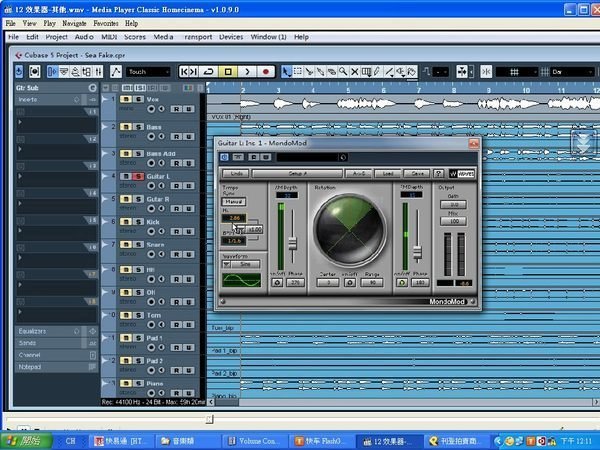600x450 pixels.
Task: Click the help question mark button in MondoMod
Action: pyautogui.click(x=440, y=172)
